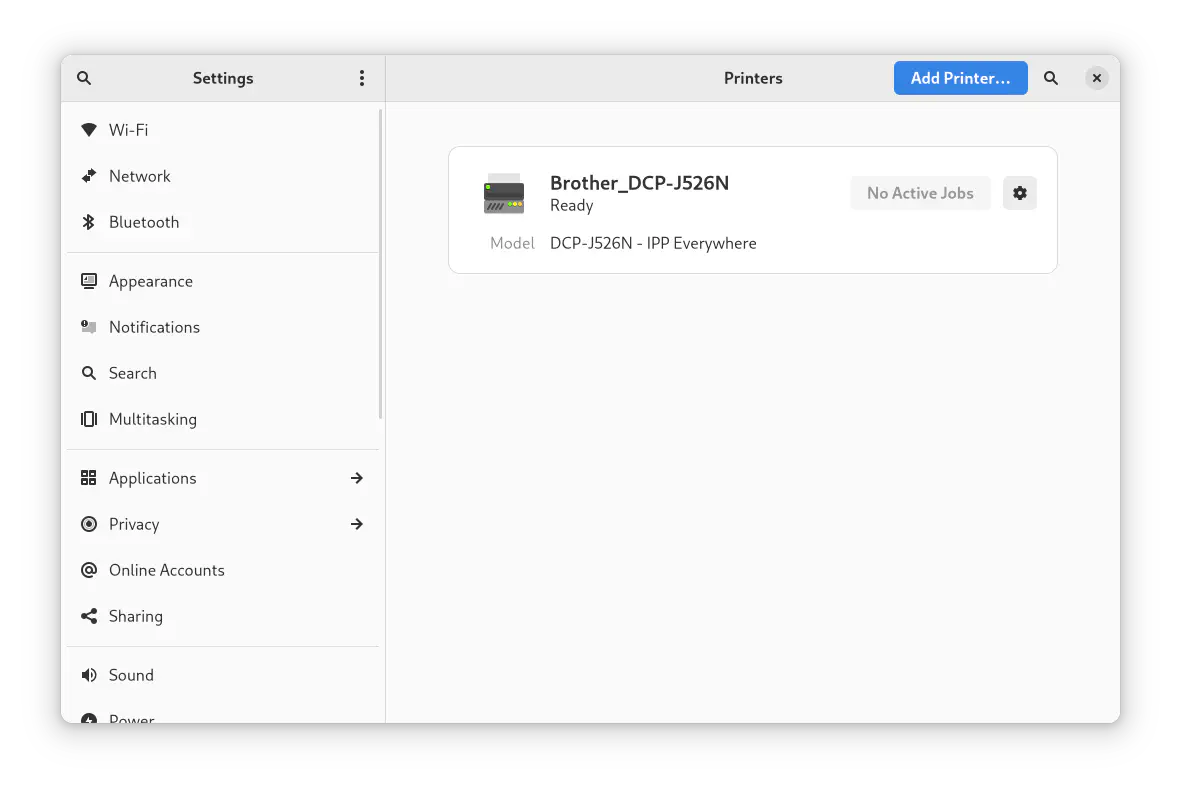Select the Wi-Fi icon in sidebar
The width and height of the screenshot is (1181, 790).
coord(89,130)
